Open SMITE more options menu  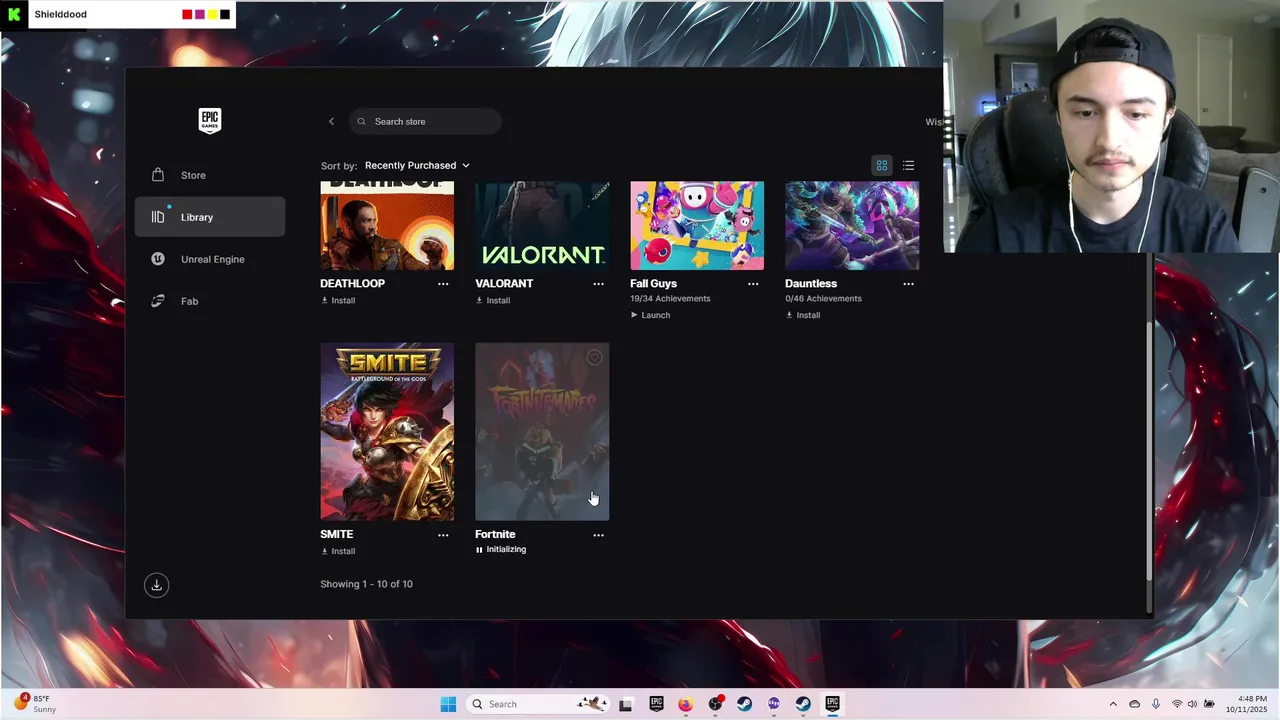(443, 535)
